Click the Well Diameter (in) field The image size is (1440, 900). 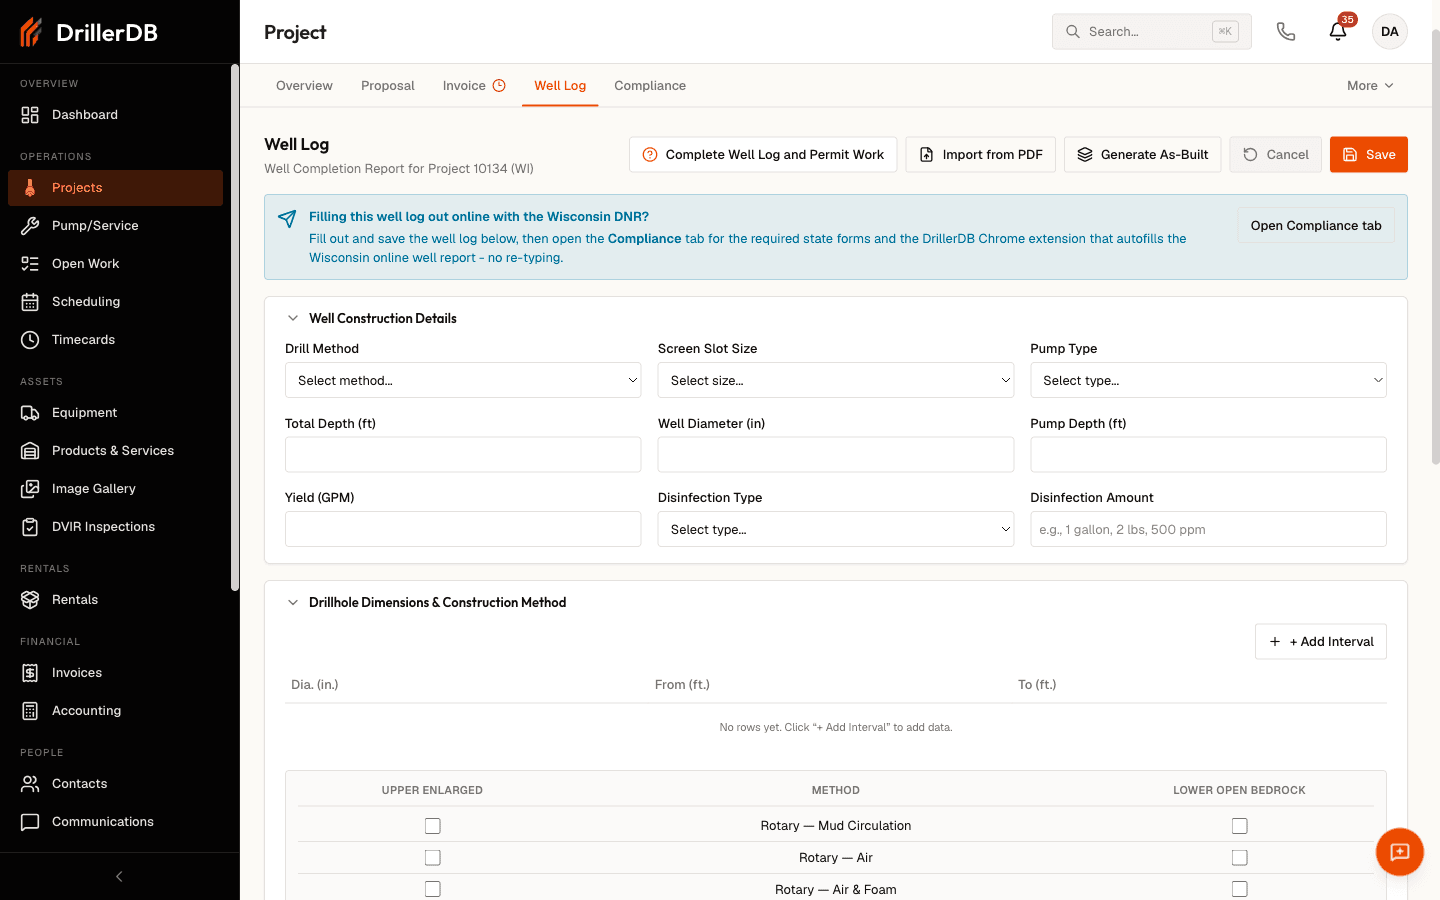(836, 455)
